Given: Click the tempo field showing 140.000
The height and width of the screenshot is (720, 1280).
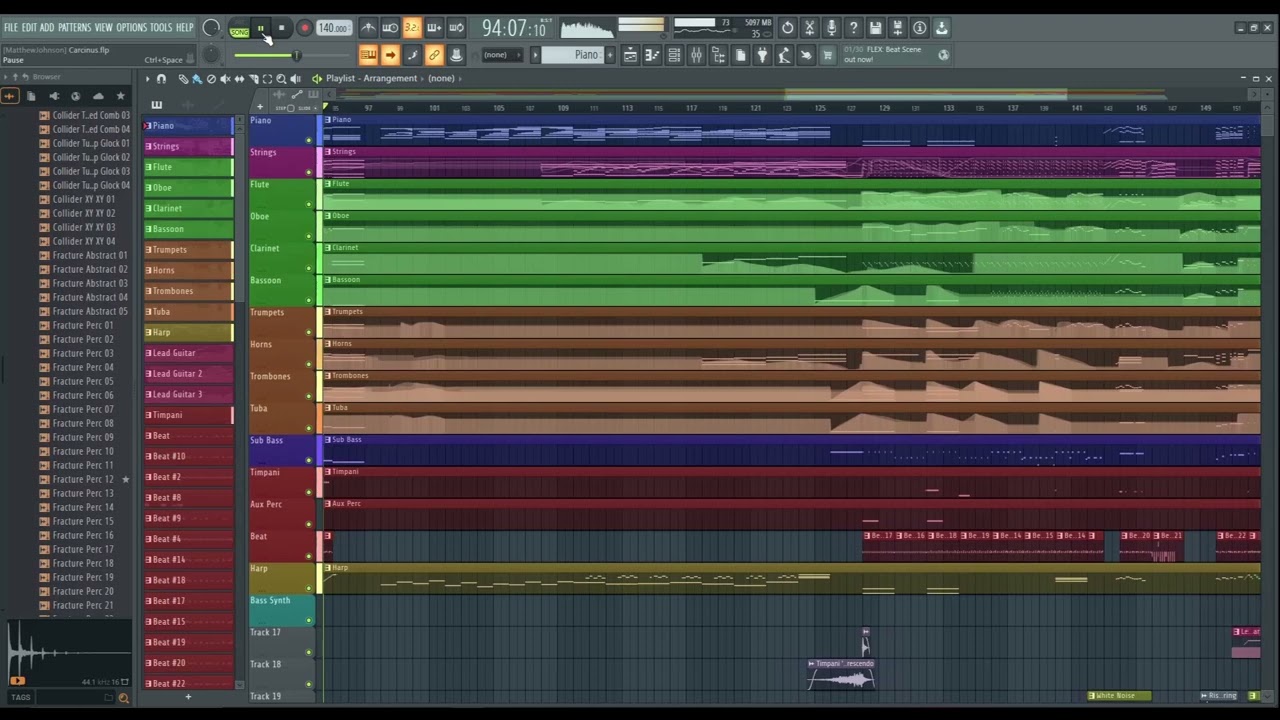Looking at the screenshot, I should [333, 28].
